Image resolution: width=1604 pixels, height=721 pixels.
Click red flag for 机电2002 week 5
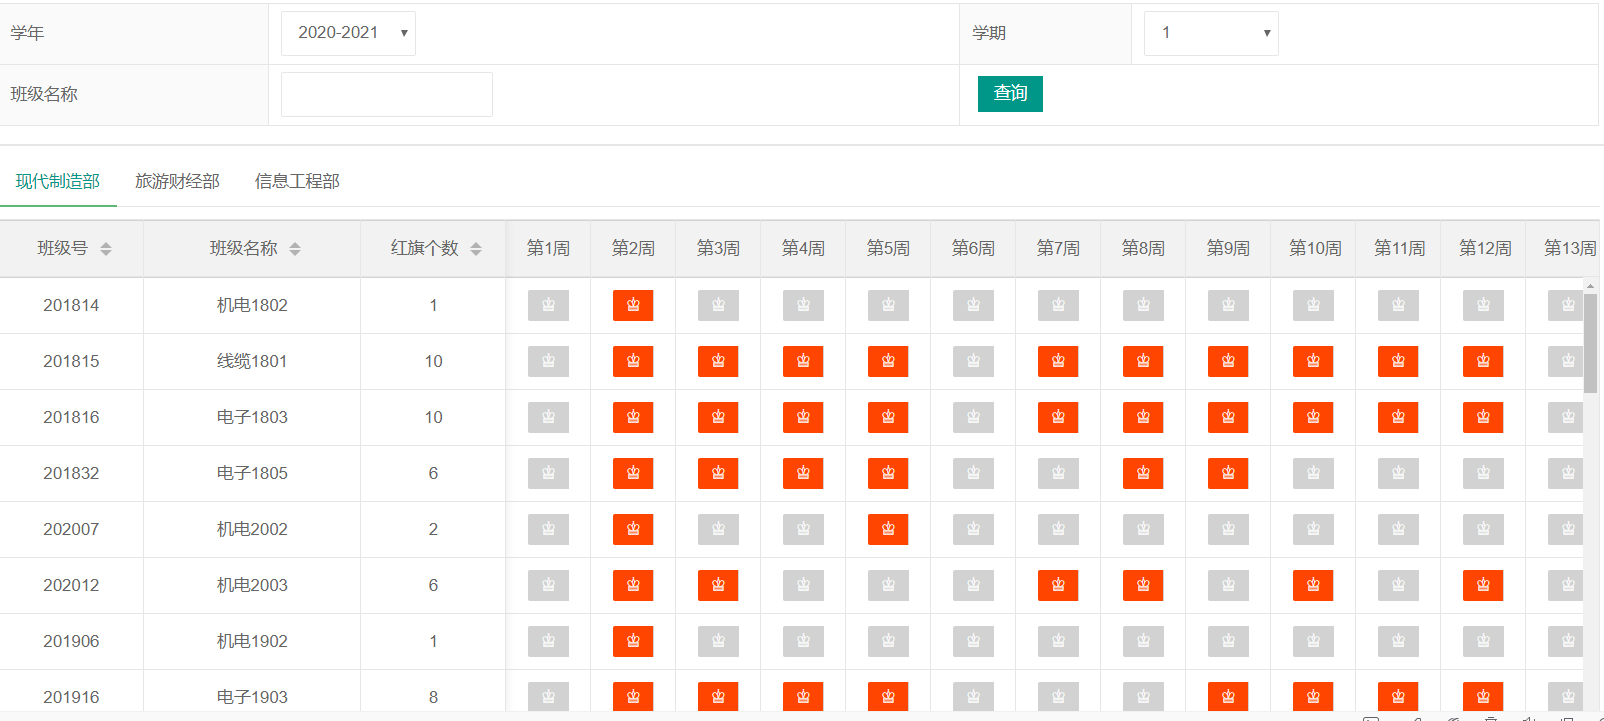click(888, 529)
